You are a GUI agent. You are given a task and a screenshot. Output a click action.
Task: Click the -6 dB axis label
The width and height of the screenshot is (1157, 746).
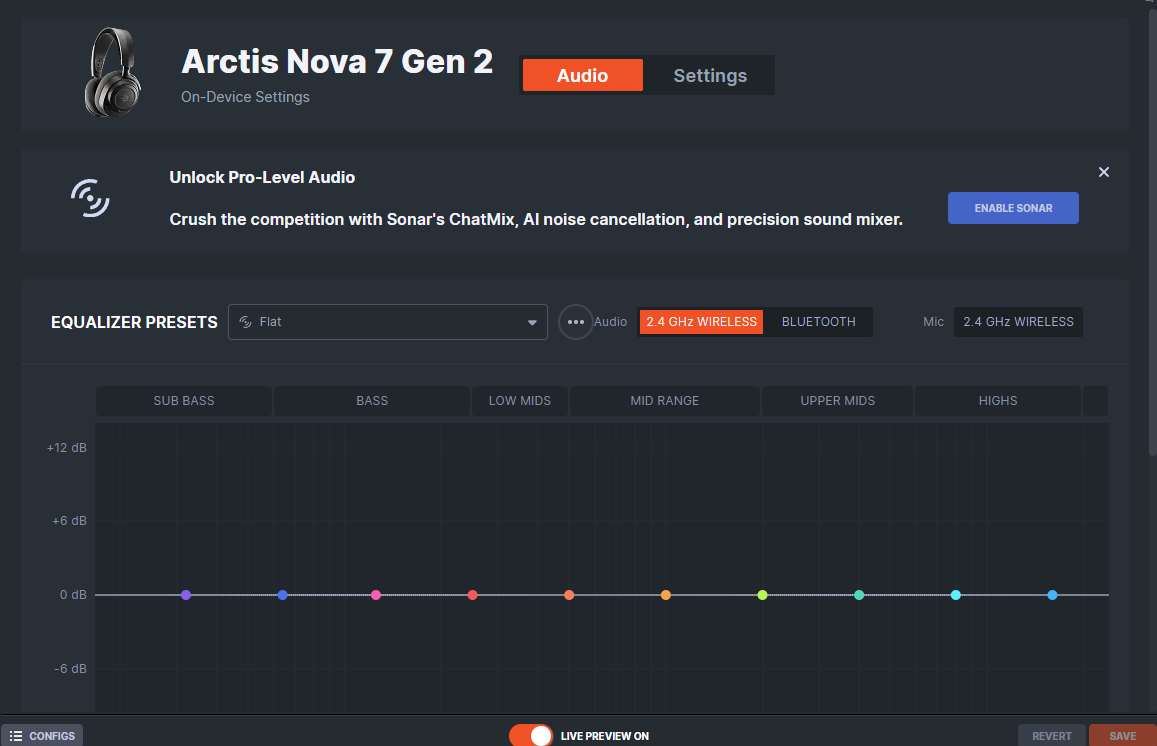coord(70,669)
